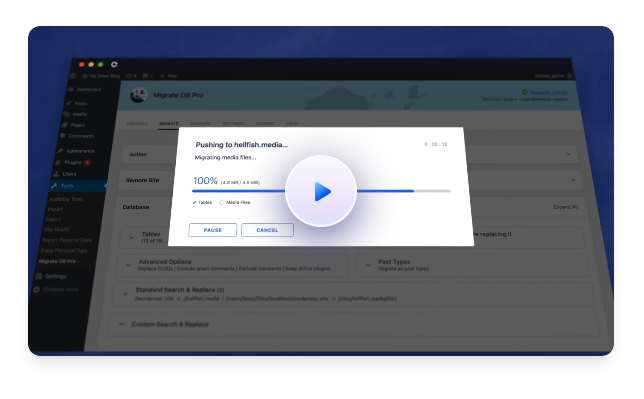Expand the Tables section chevron
Image resolution: width=644 pixels, height=399 pixels.
click(x=131, y=237)
